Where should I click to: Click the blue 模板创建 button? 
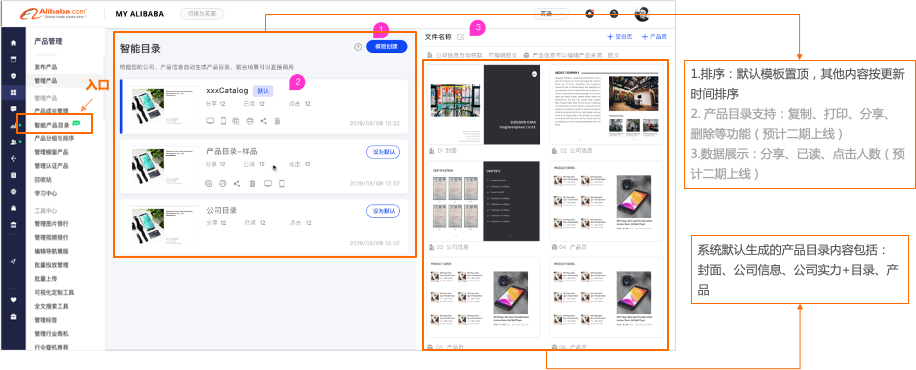pos(387,47)
